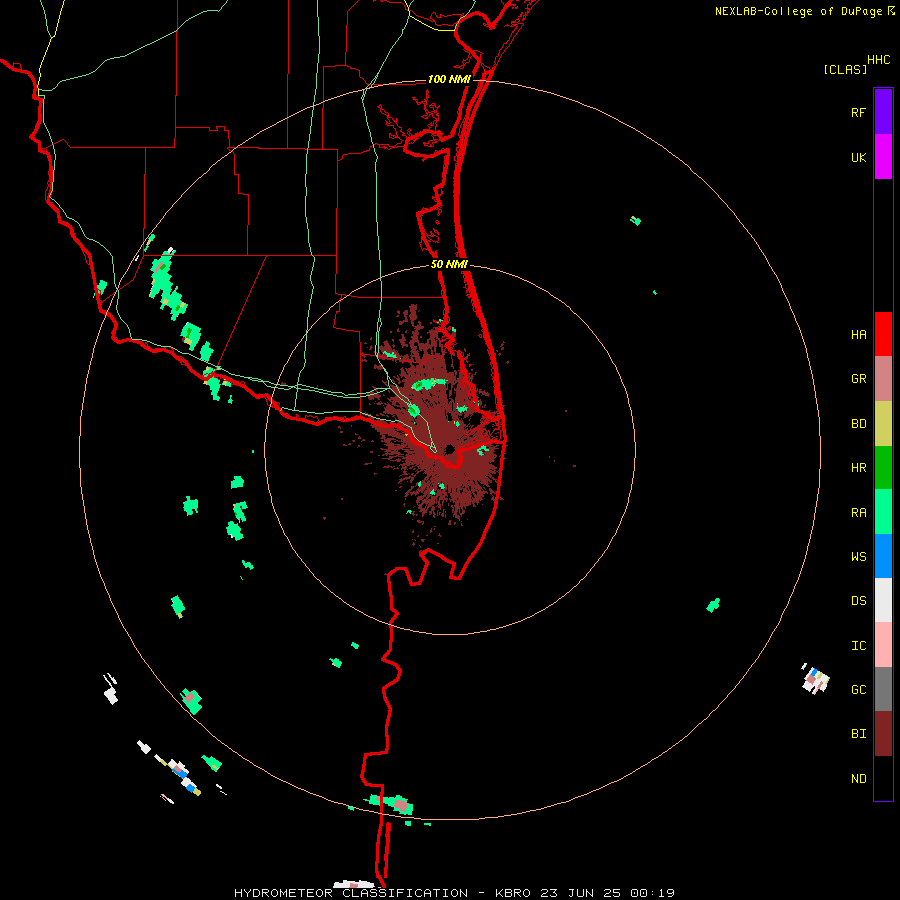Click the GR legend color swatch

[x=883, y=379]
